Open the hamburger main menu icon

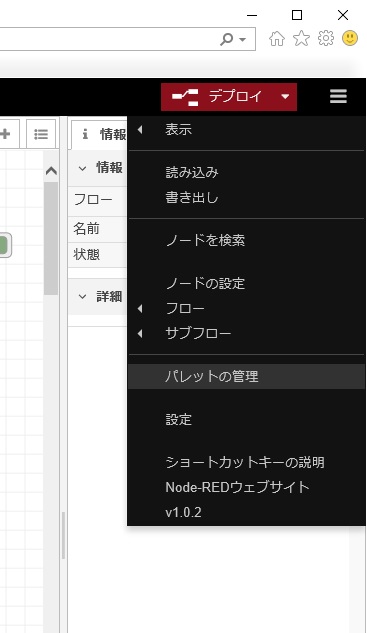(x=338, y=96)
